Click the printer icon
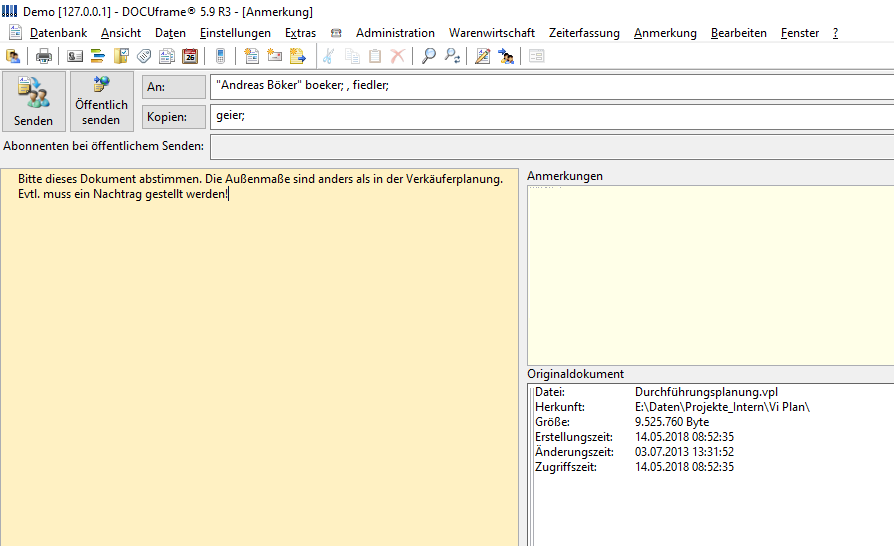Image resolution: width=894 pixels, height=546 pixels. [x=43, y=56]
